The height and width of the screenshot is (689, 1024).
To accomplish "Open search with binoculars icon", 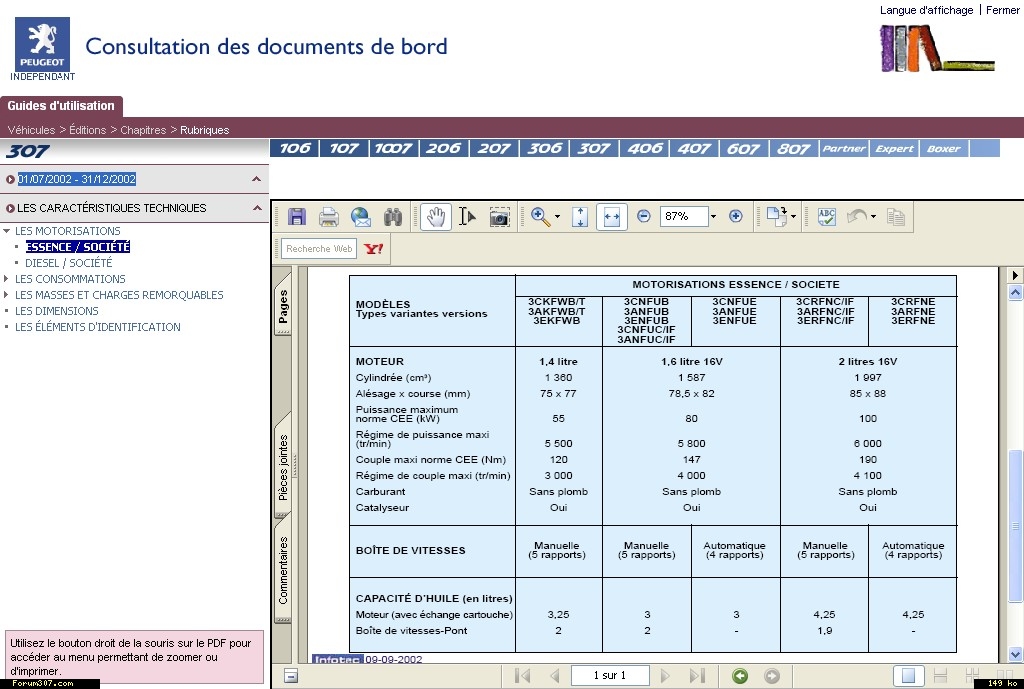I will (x=392, y=217).
